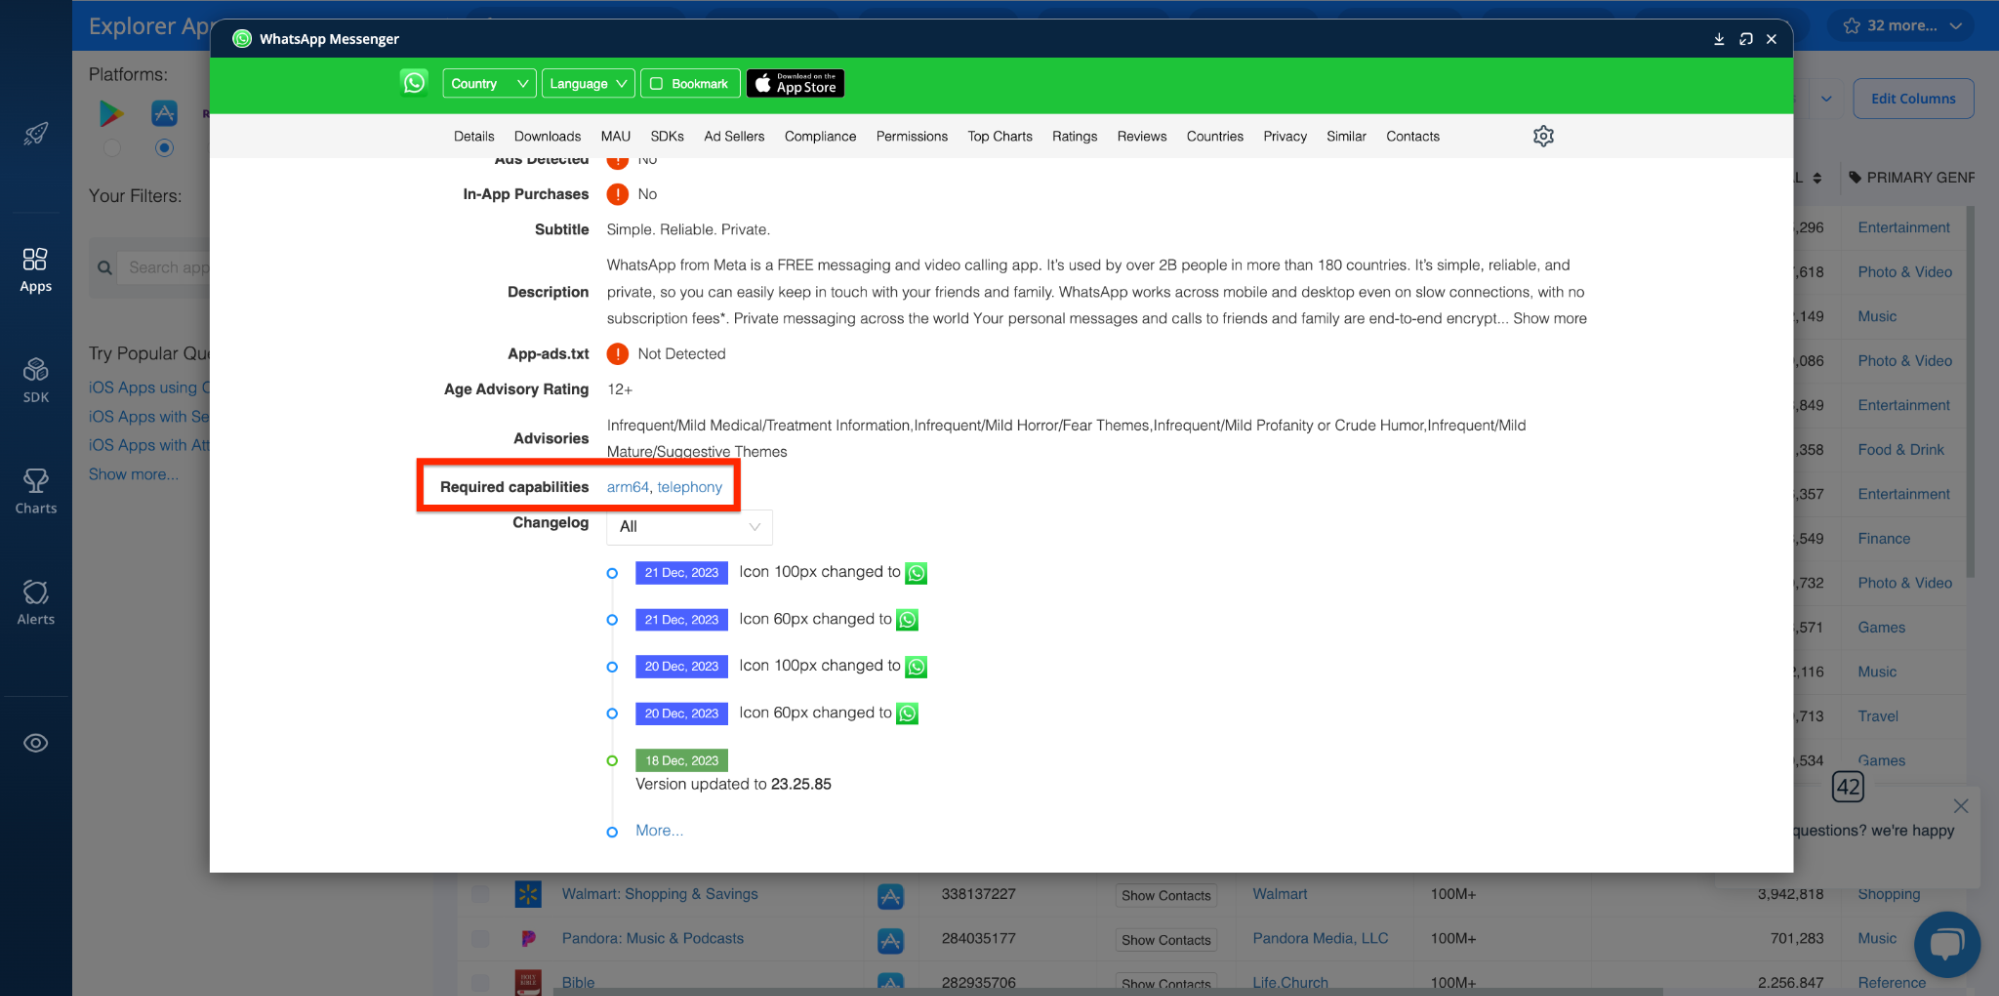Click the Pandora app icon in the table
This screenshot has height=996, width=1999.
pos(528,938)
